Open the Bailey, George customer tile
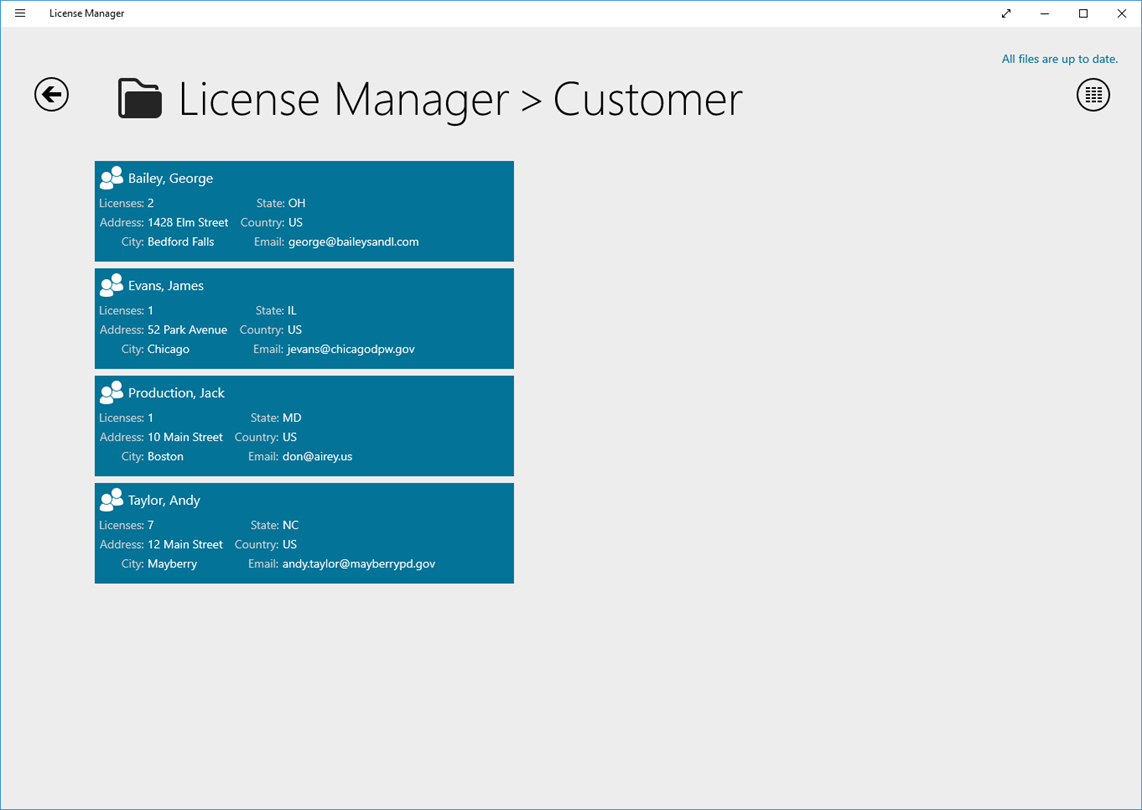Viewport: 1142px width, 810px height. [304, 211]
